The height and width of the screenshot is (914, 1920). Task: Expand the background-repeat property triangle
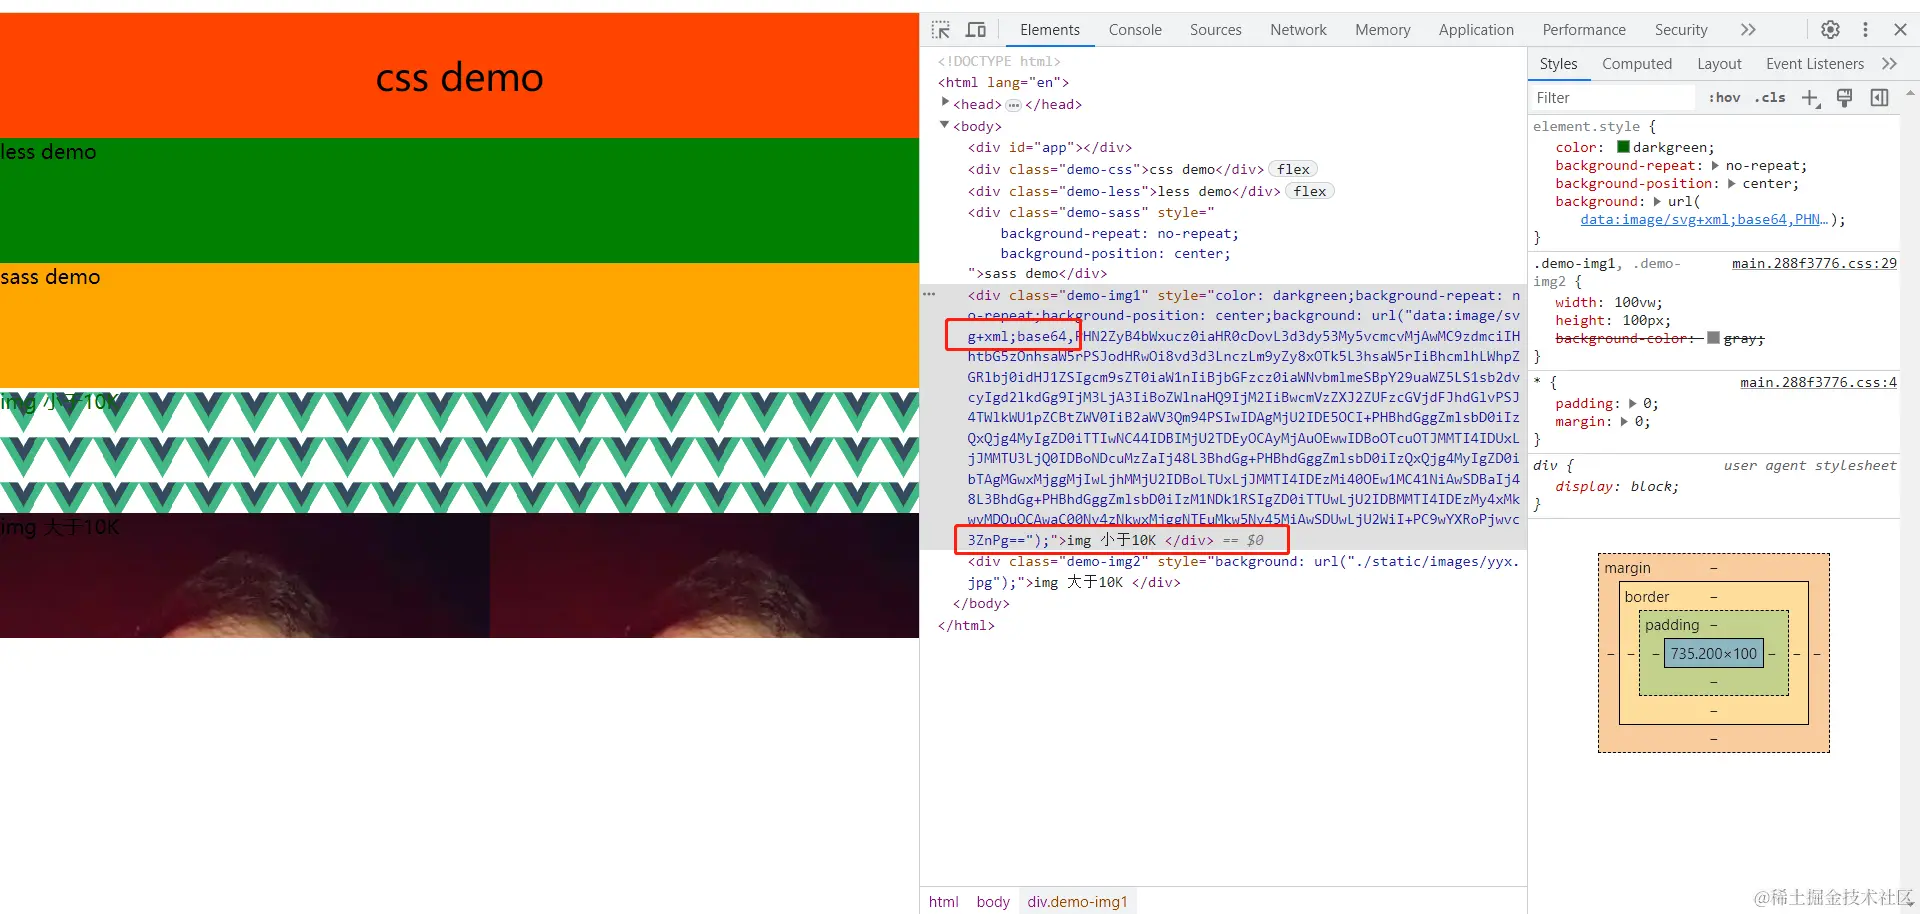tap(1715, 165)
